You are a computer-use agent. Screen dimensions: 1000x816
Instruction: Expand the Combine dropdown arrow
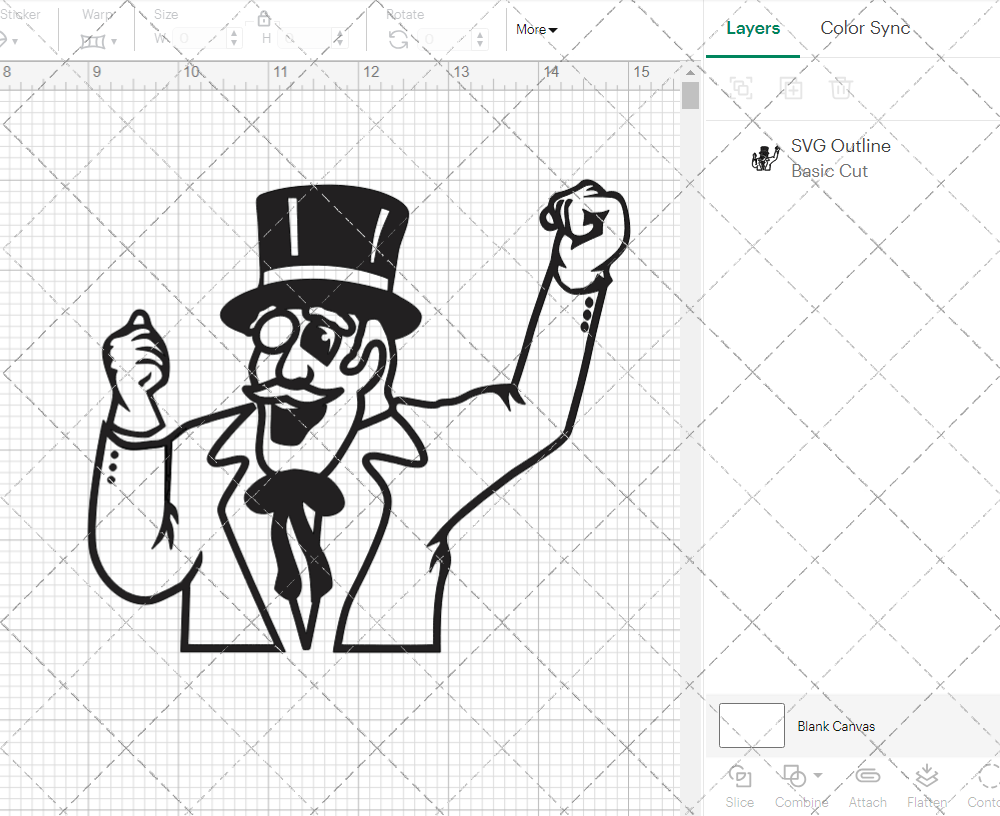[x=818, y=775]
